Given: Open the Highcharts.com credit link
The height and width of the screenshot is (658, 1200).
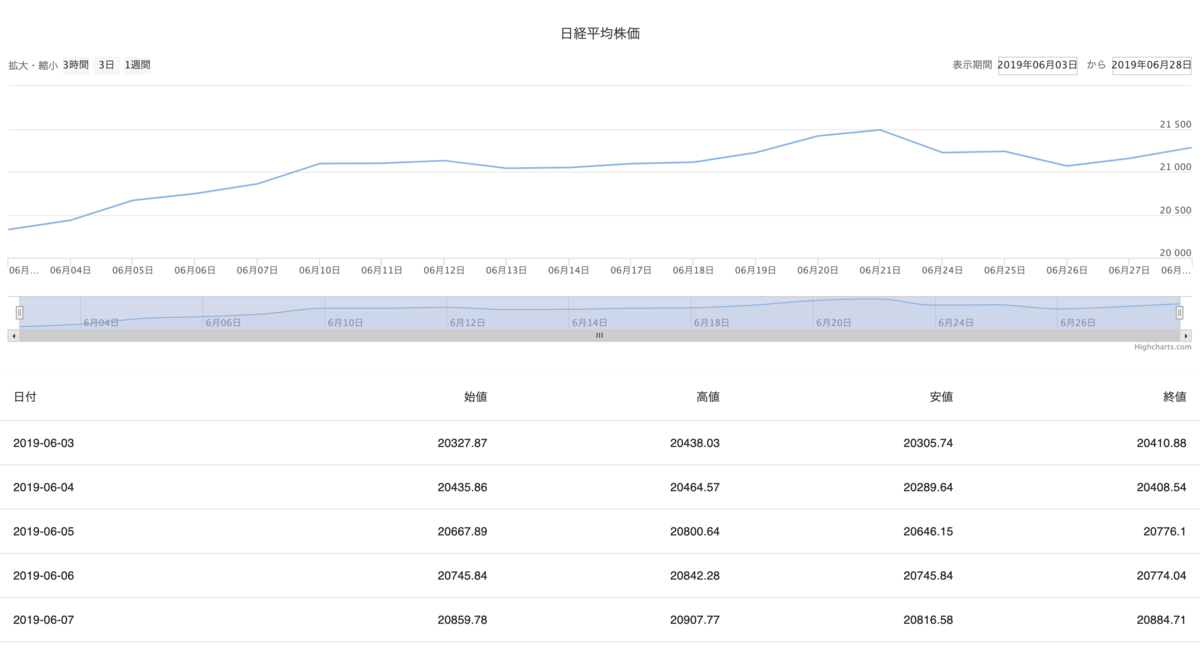Looking at the screenshot, I should pyautogui.click(x=1163, y=347).
